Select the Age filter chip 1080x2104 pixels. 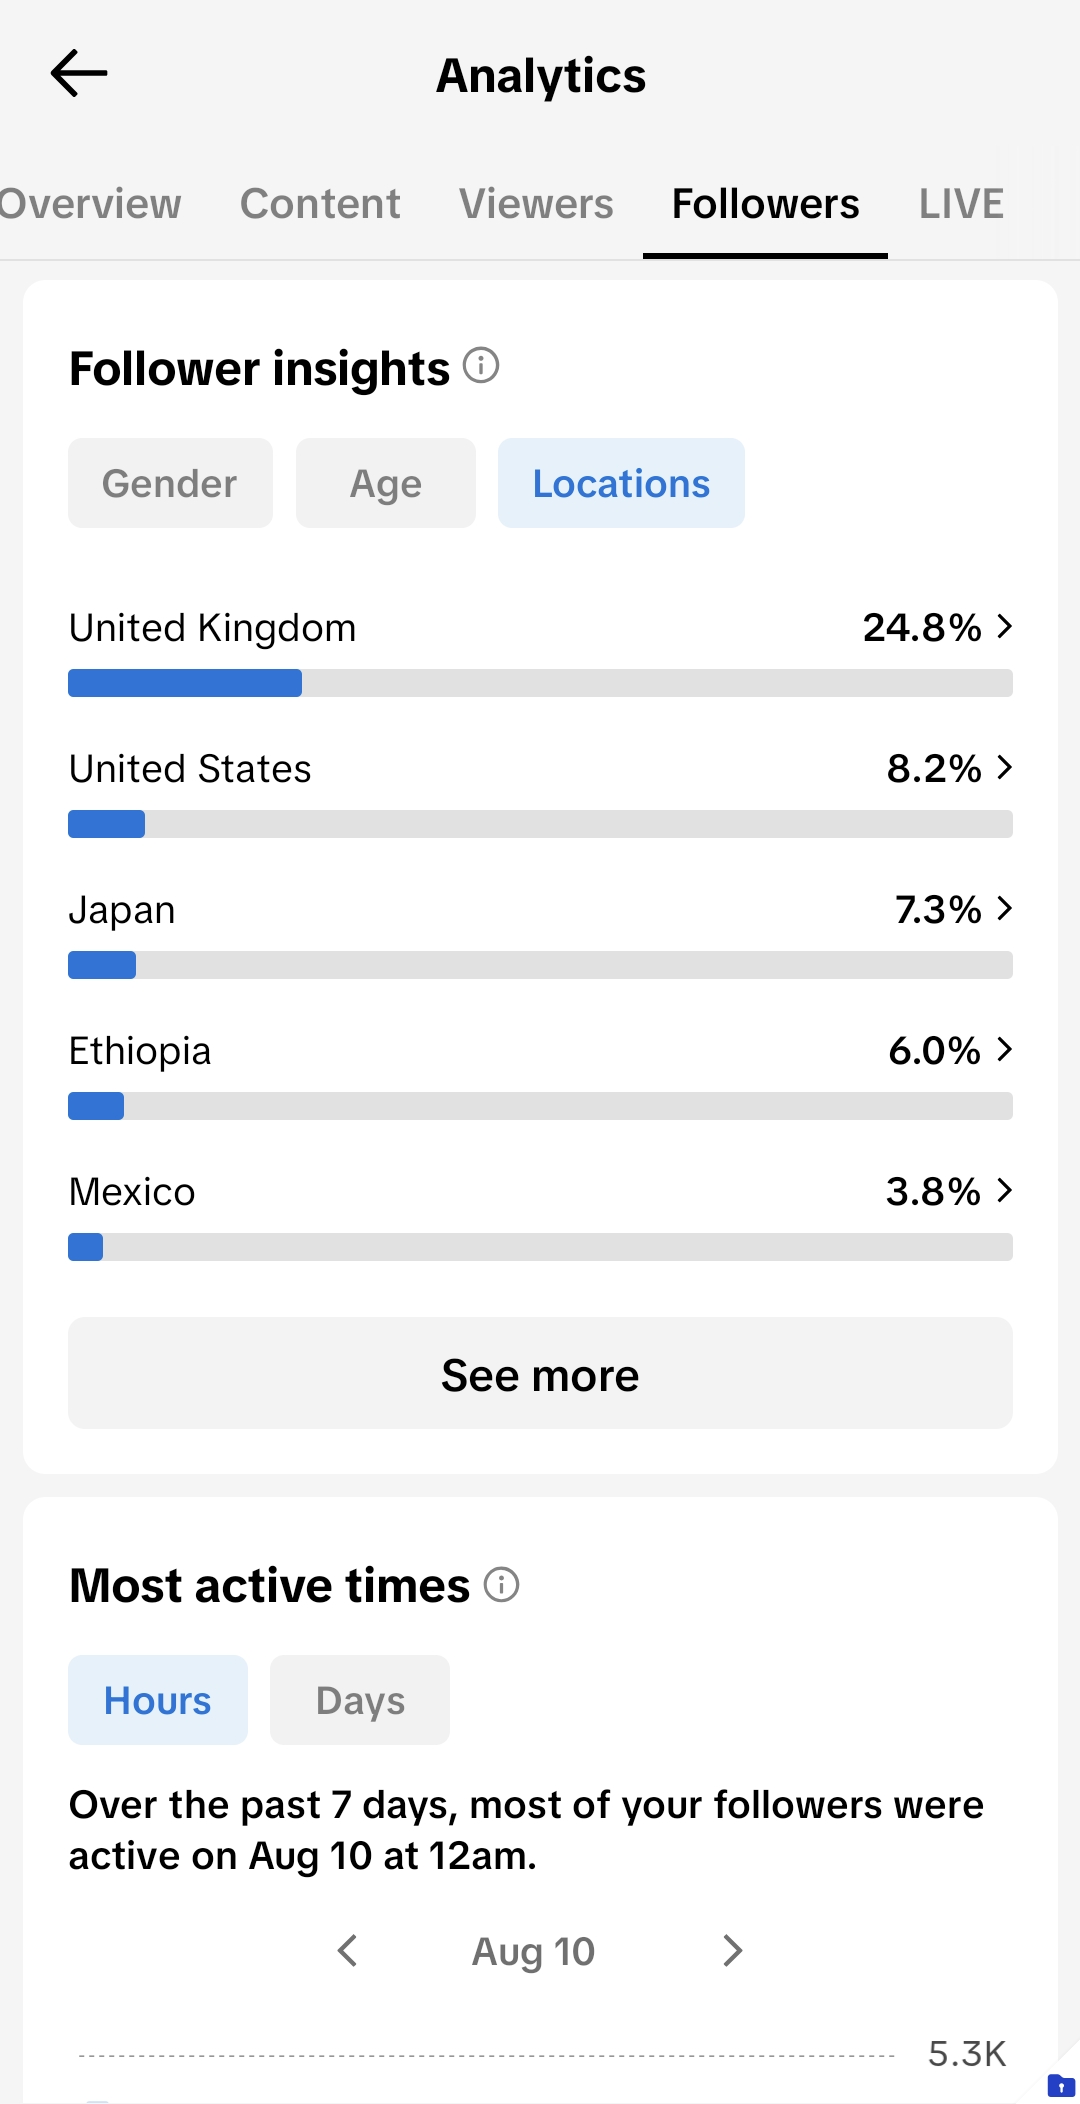point(386,483)
